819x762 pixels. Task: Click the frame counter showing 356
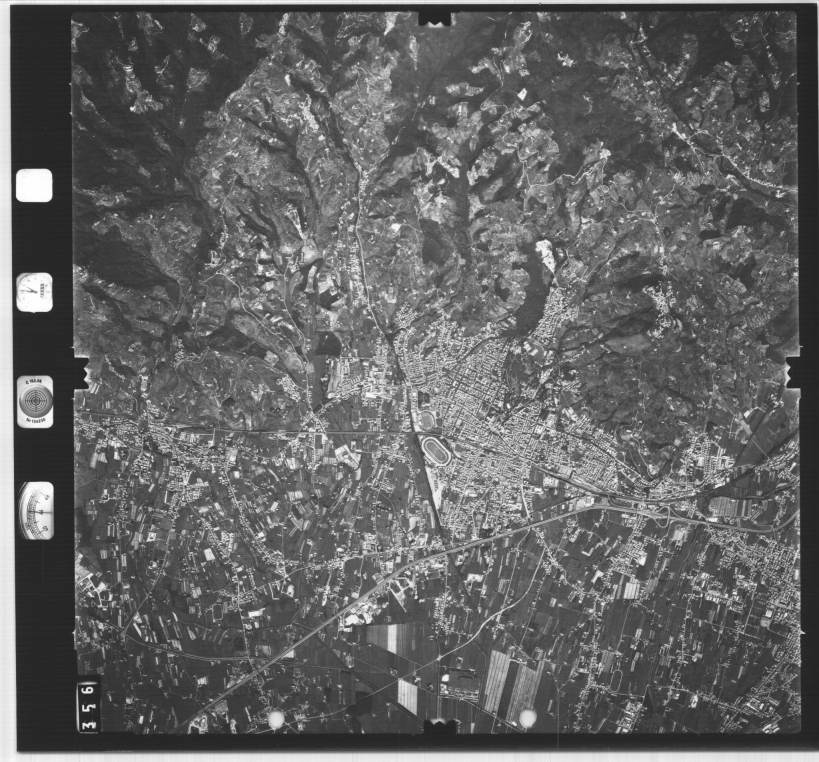click(88, 706)
